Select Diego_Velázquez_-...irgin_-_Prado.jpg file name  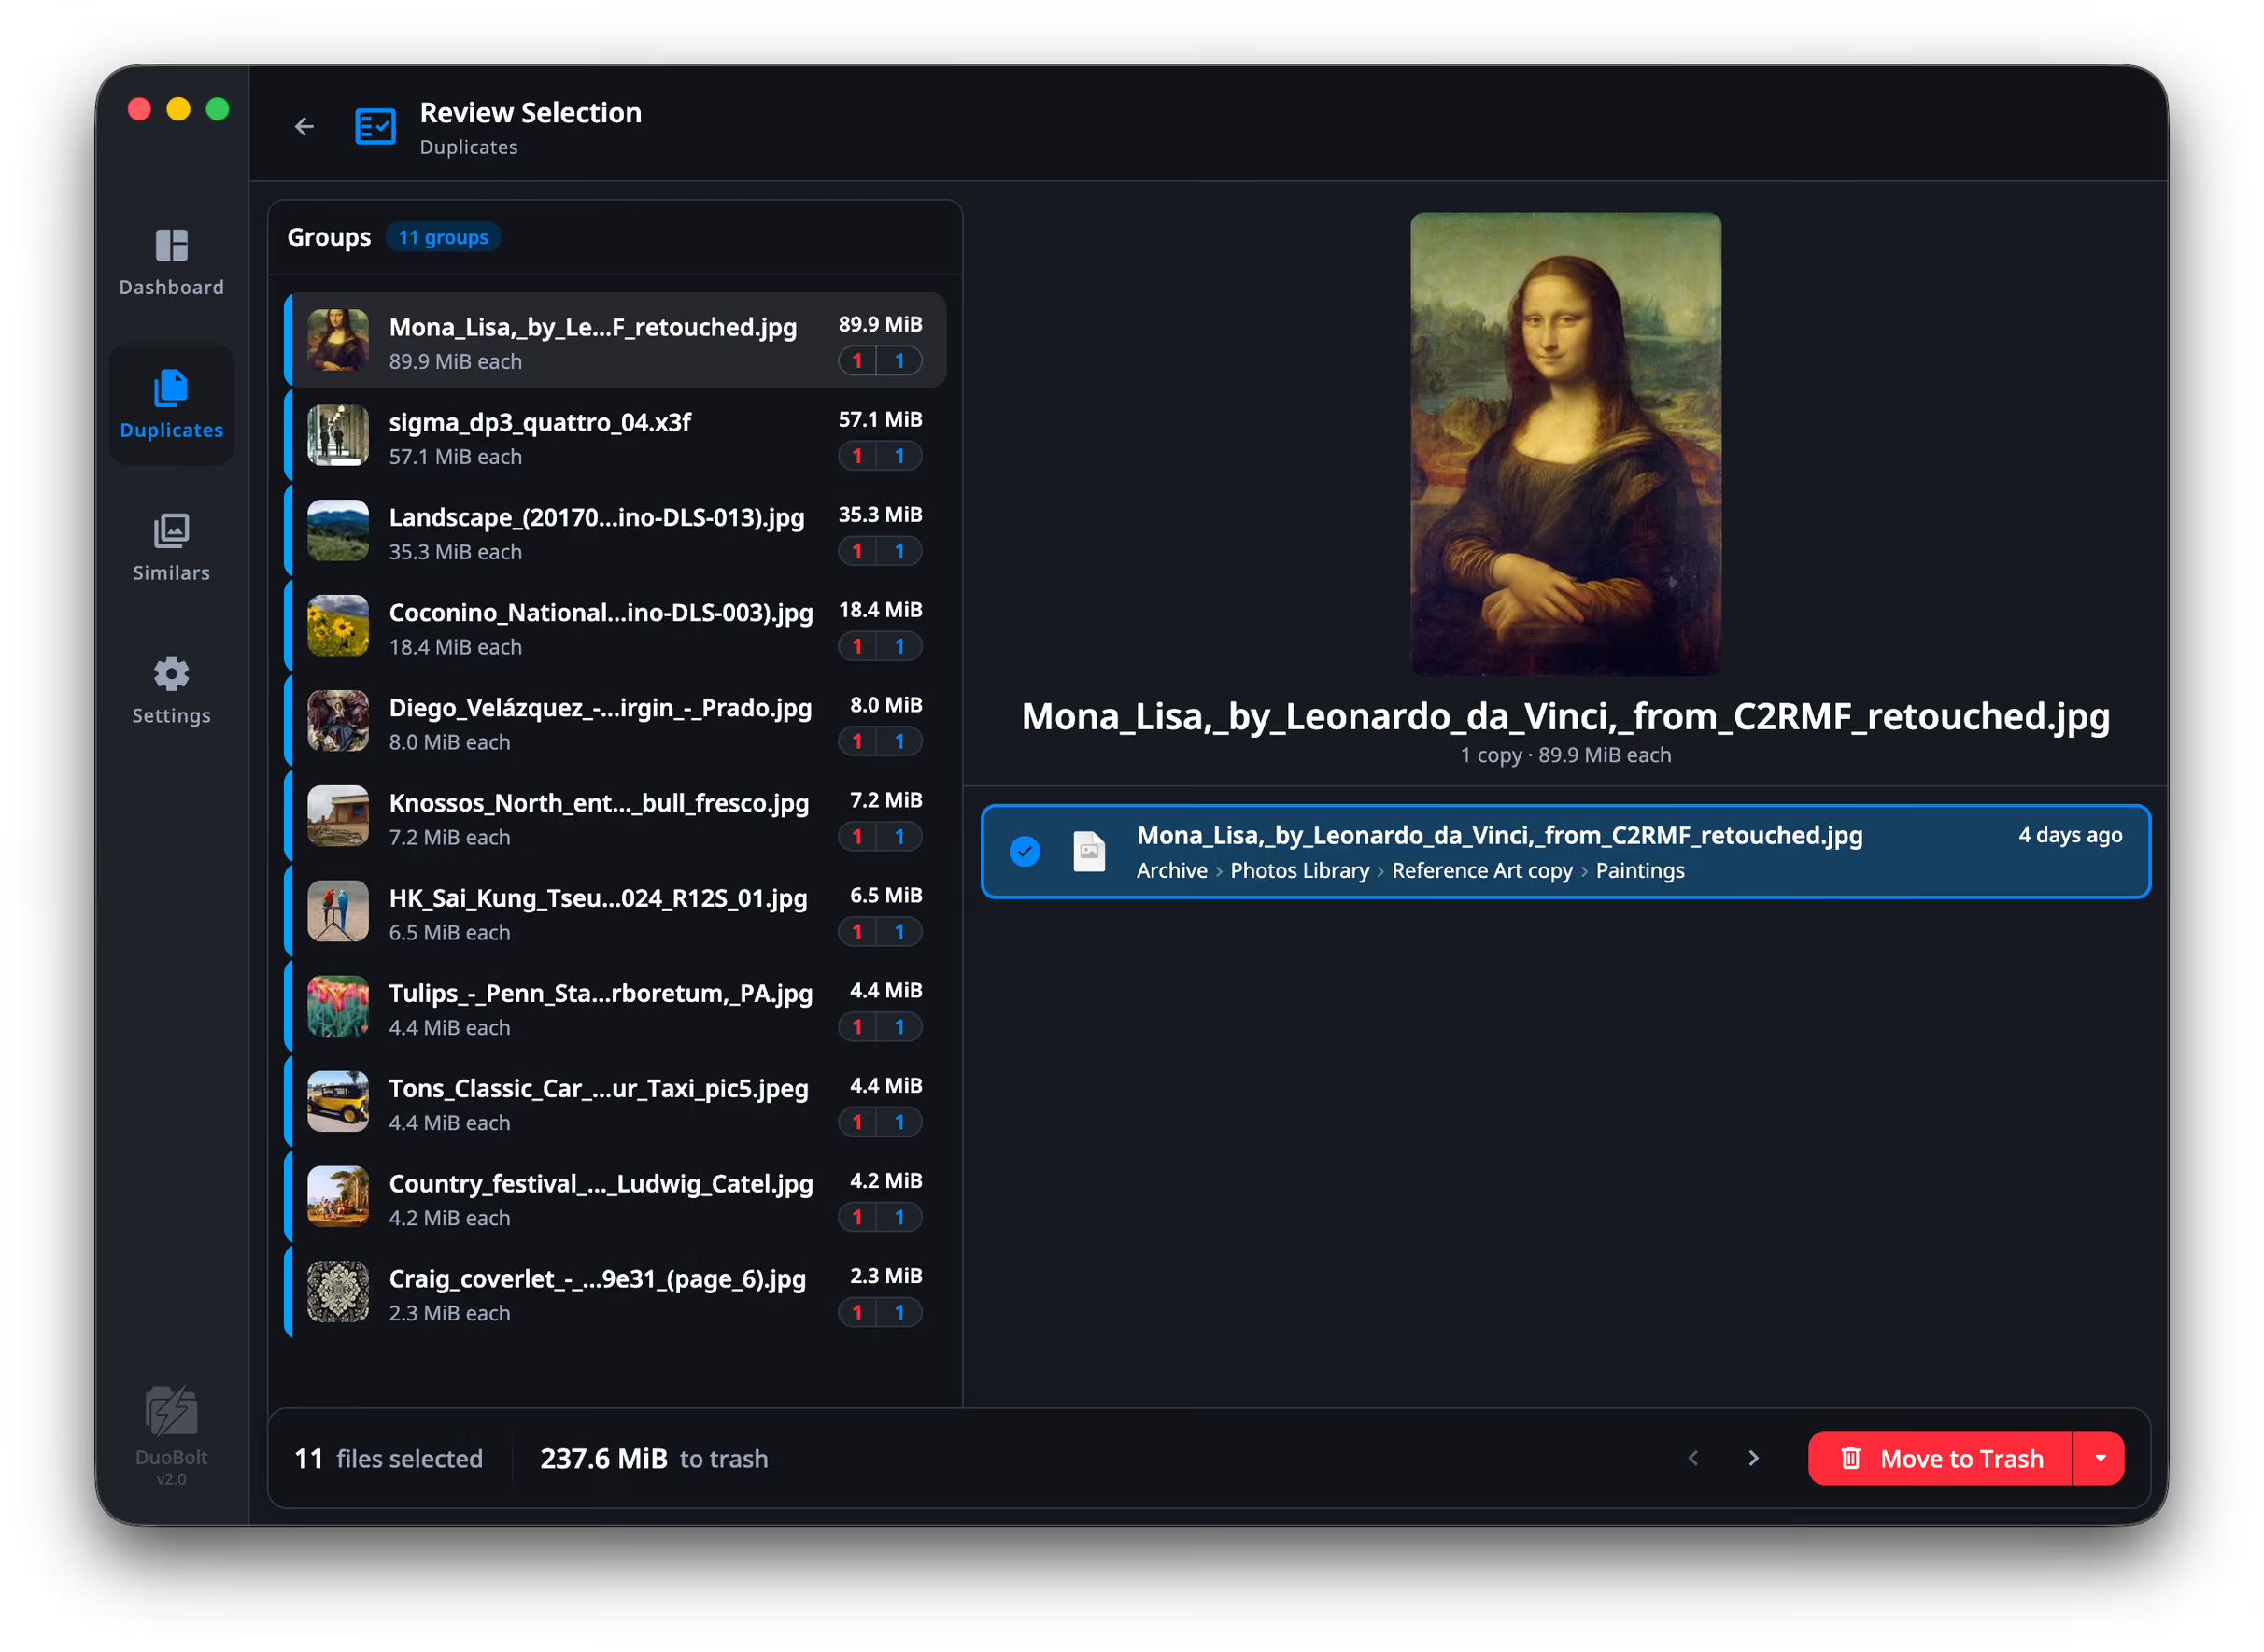(601, 708)
